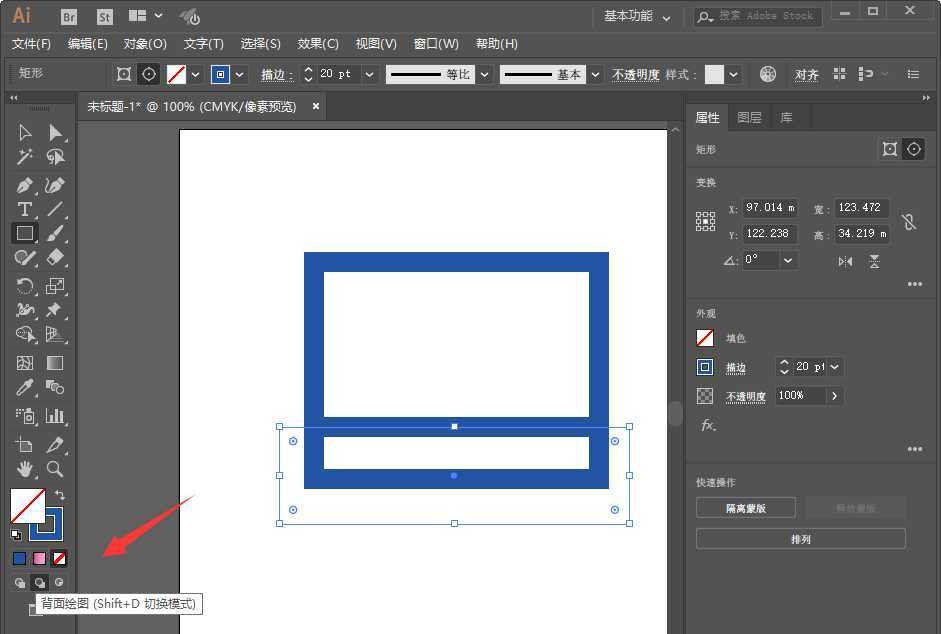Pick the Eyedropper tool

24,387
